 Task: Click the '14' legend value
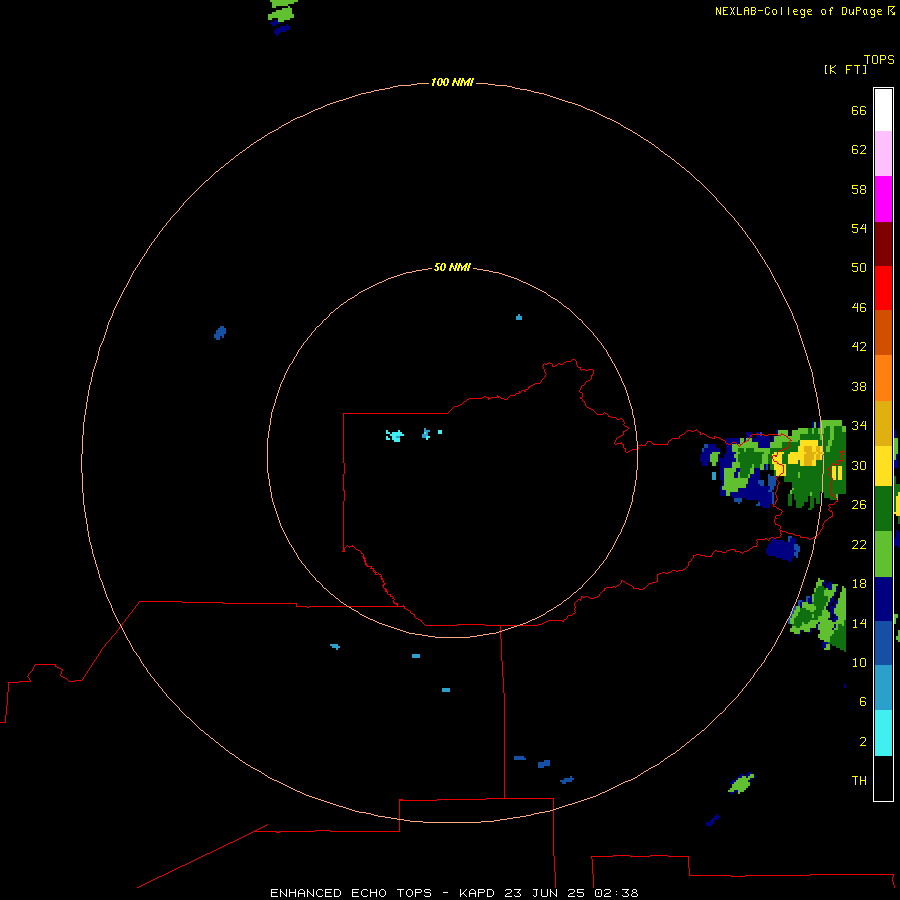(x=859, y=623)
